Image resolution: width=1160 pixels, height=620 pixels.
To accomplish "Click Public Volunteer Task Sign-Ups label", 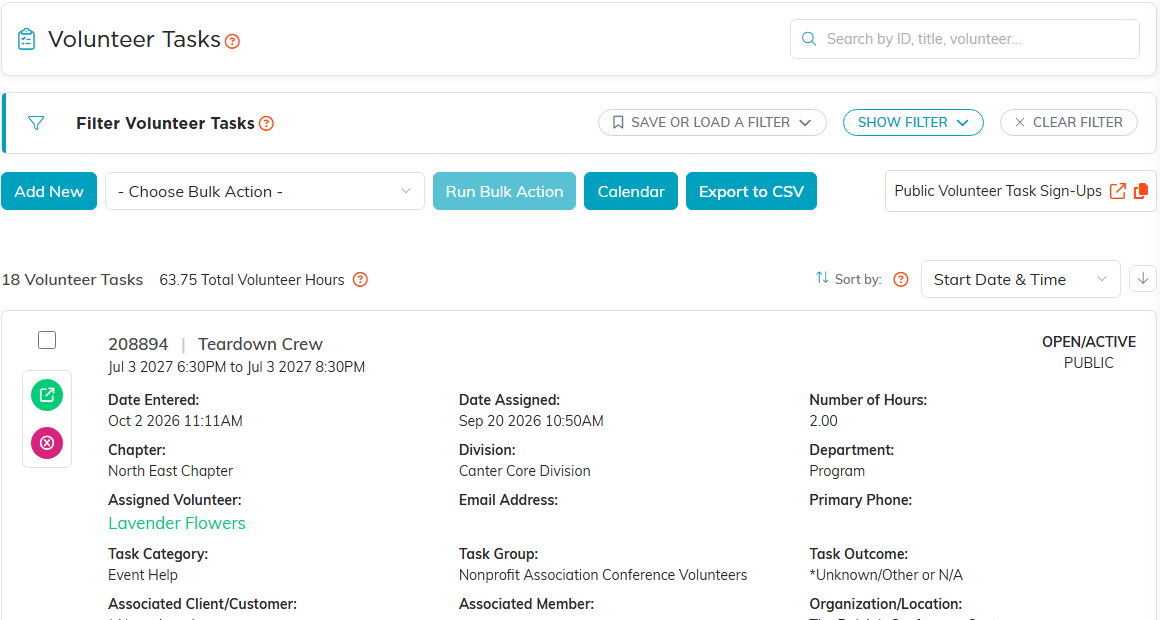I will click(x=998, y=191).
